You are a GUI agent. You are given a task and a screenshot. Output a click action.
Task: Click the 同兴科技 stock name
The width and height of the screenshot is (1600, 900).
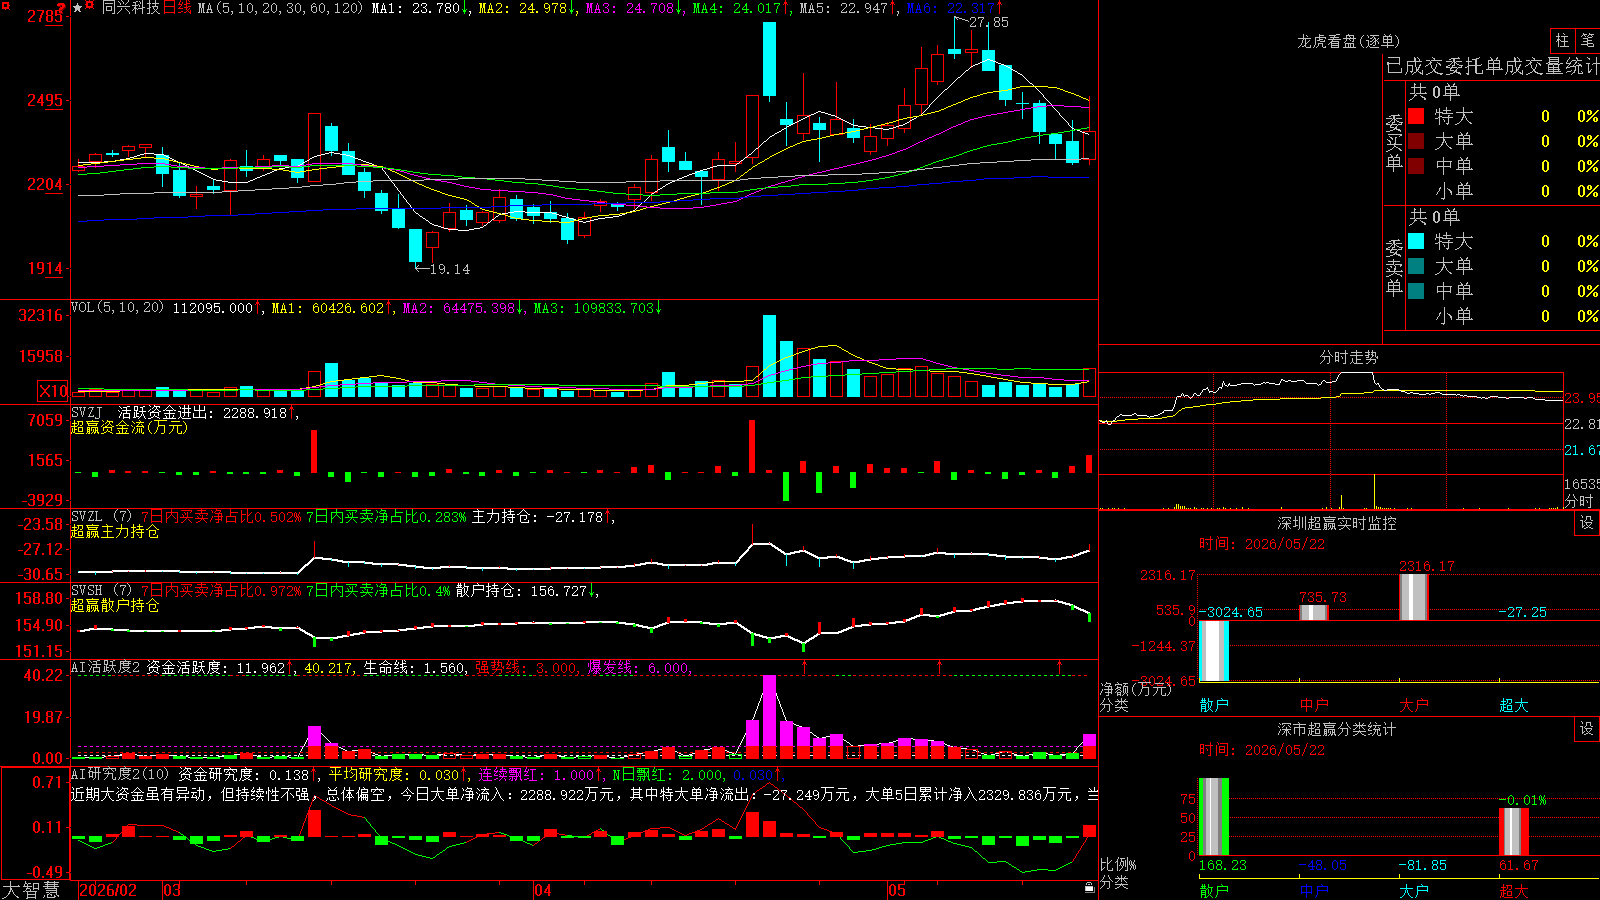[131, 8]
